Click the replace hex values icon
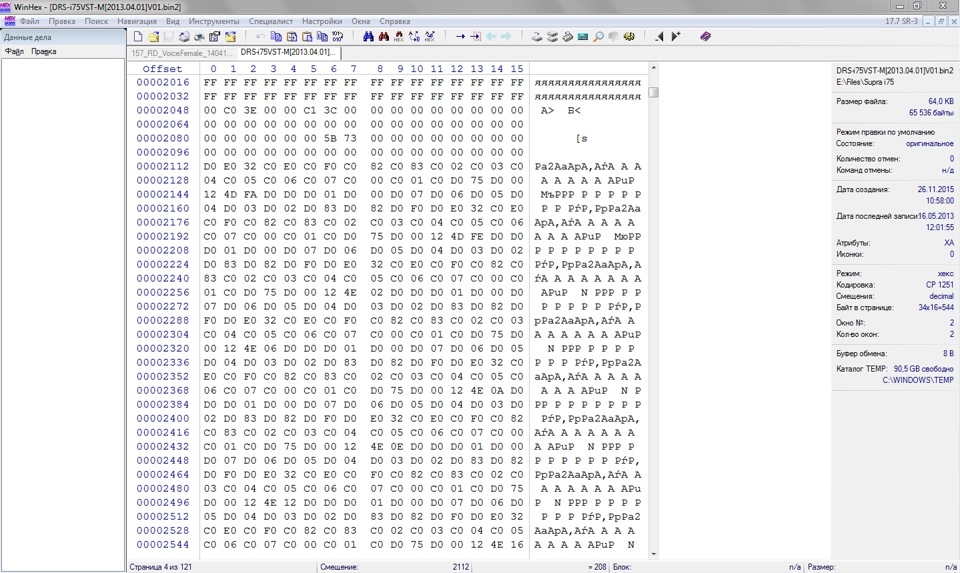The width and height of the screenshot is (960, 573). (x=429, y=37)
